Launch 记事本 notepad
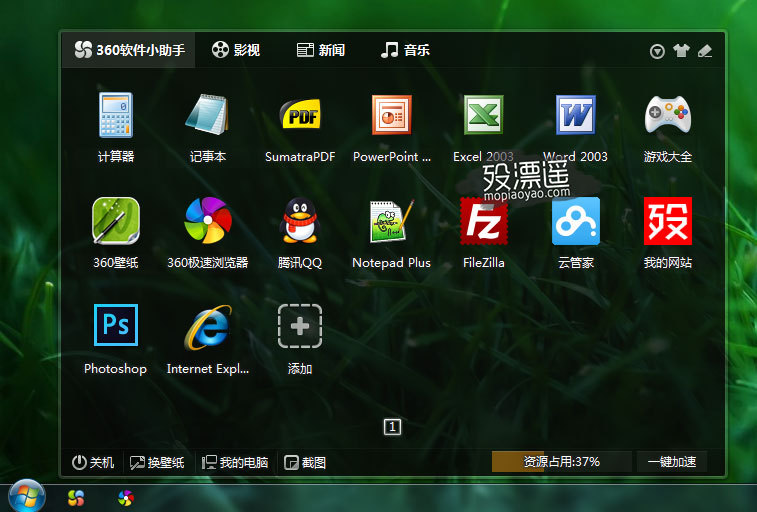This screenshot has width=757, height=512. click(x=208, y=115)
